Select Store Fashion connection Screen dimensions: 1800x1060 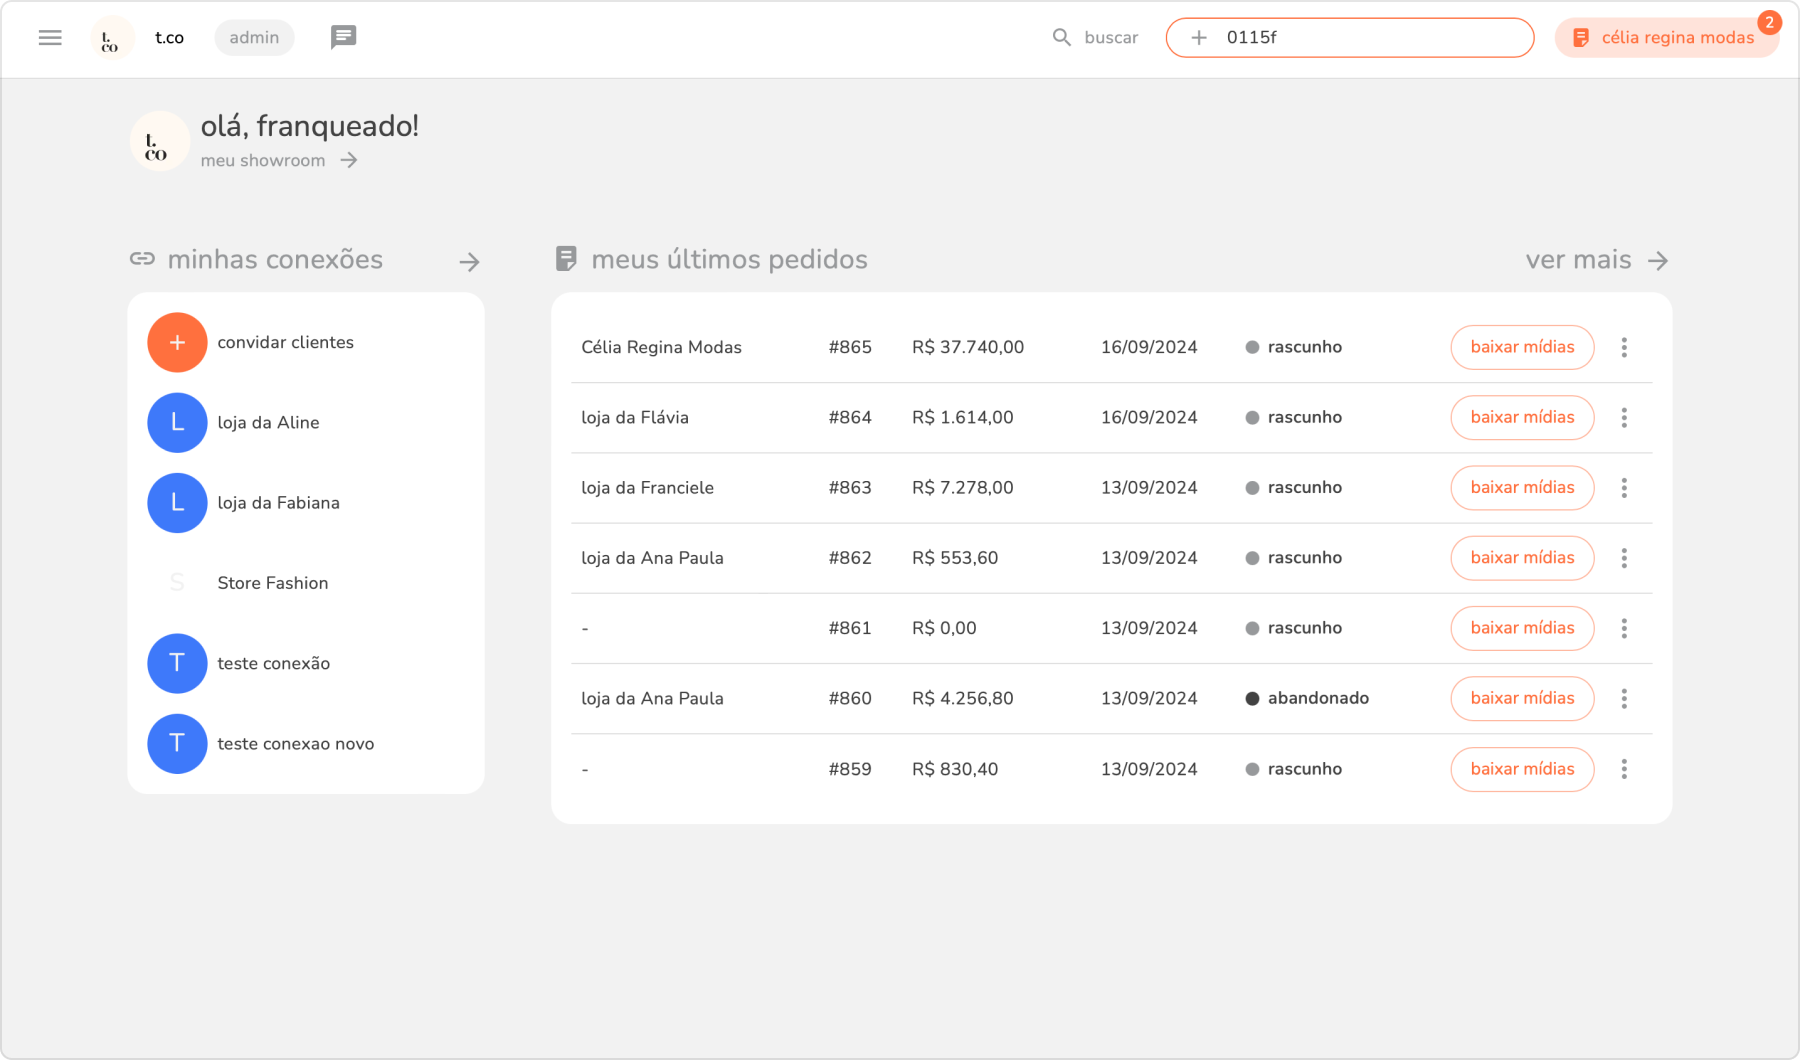272,583
